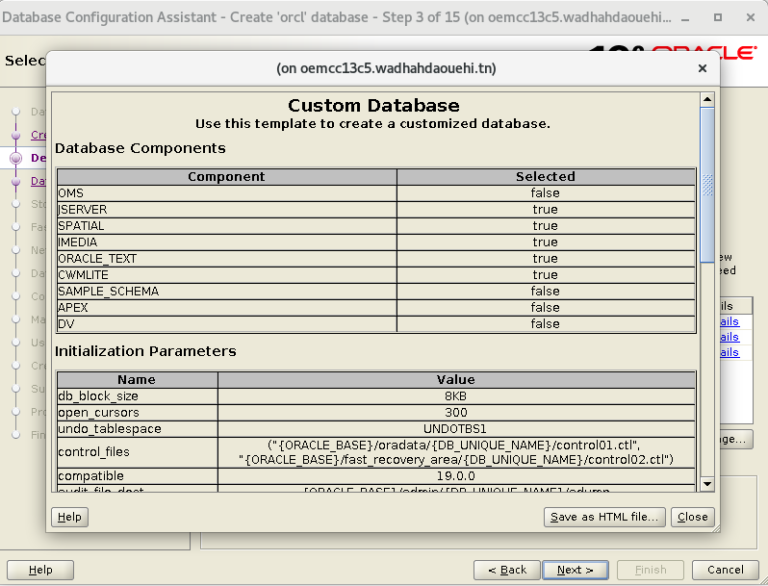The height and width of the screenshot is (586, 768).
Task: Click the current highlighted step node in sidebar
Action: point(16,158)
